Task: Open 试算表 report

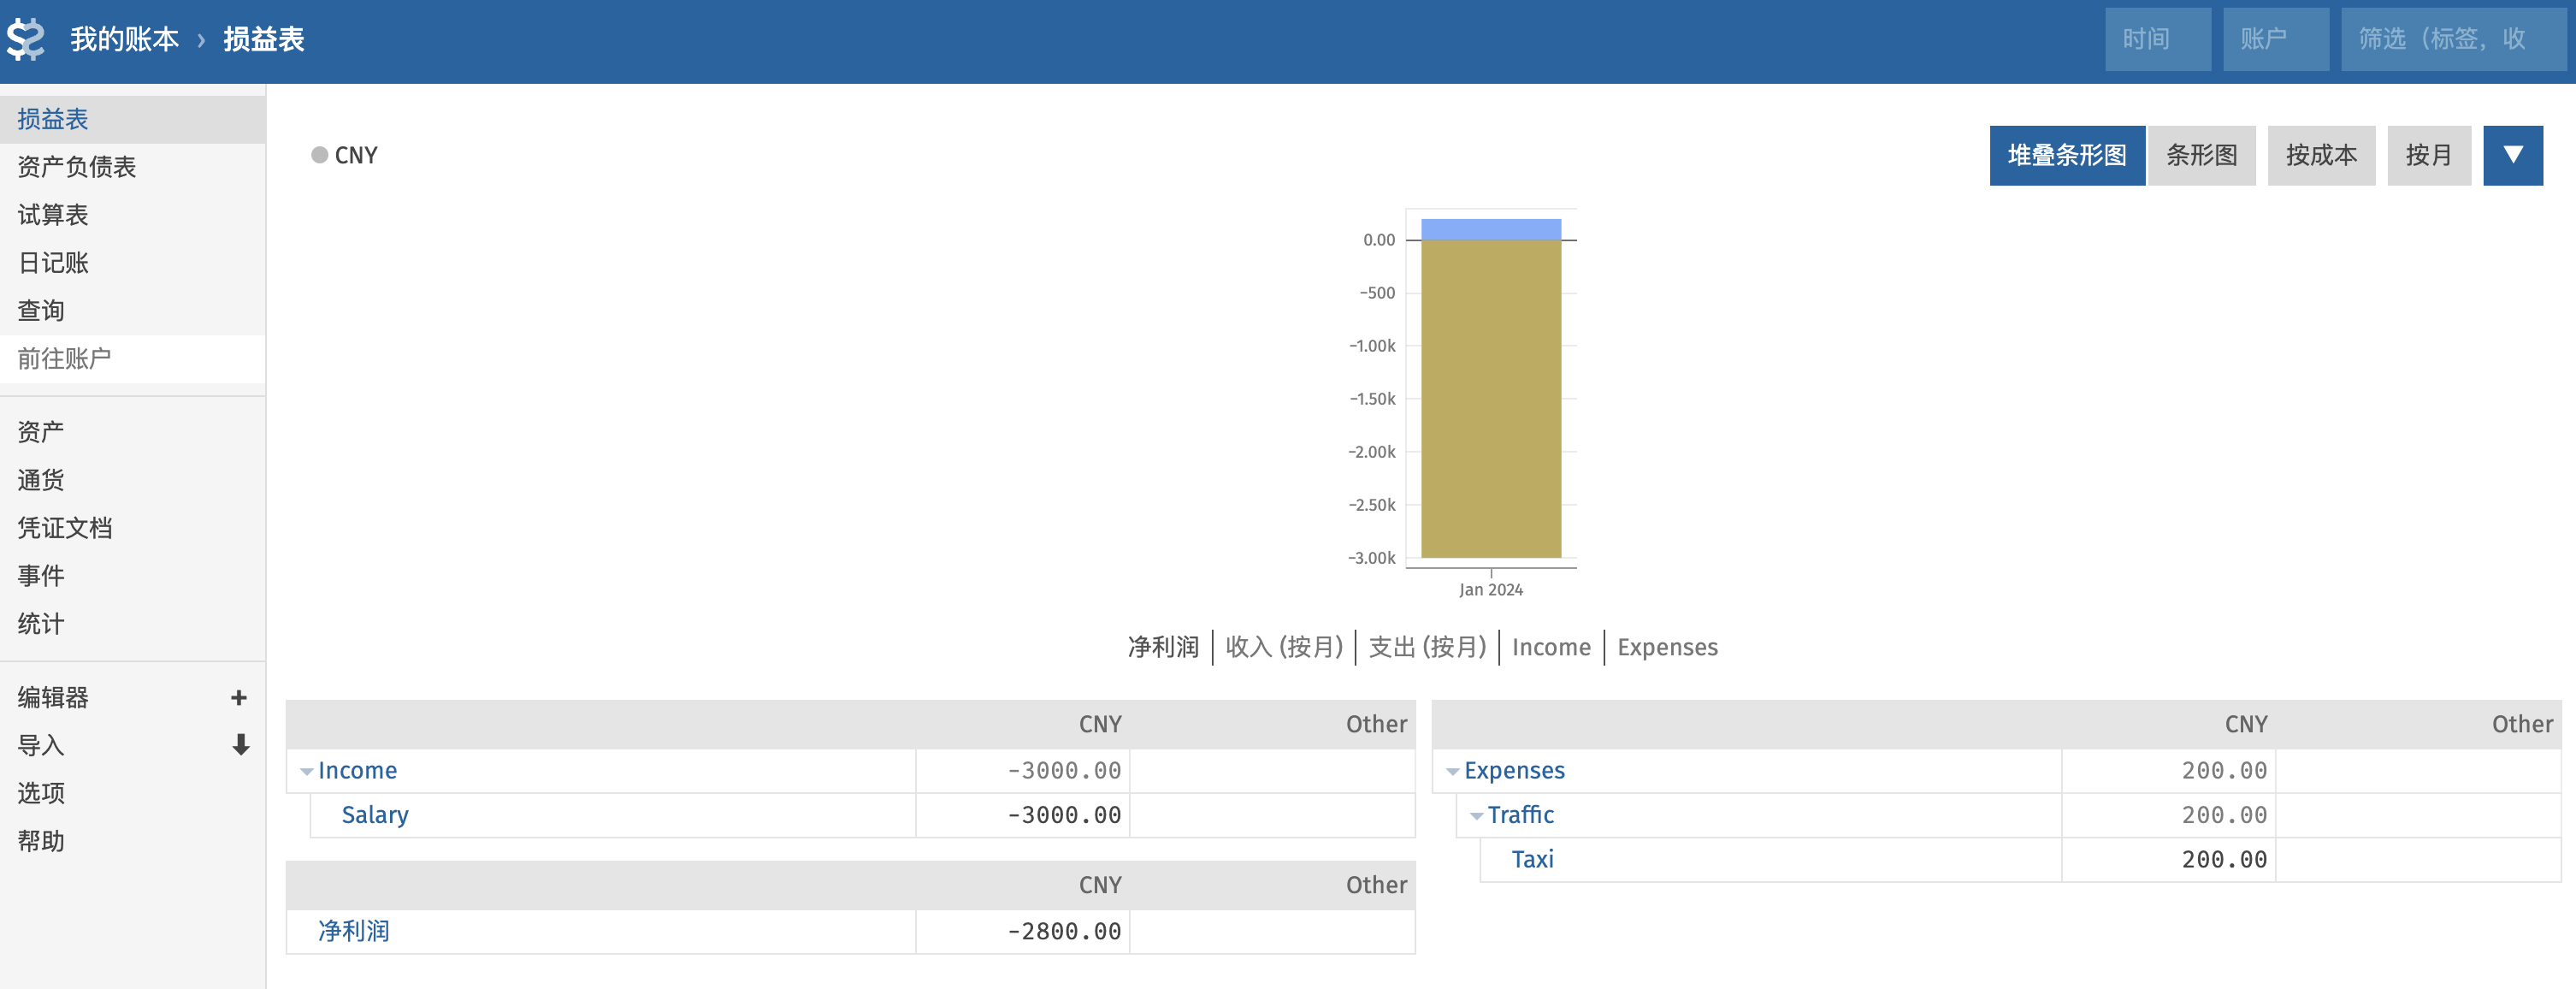Action: (x=132, y=215)
